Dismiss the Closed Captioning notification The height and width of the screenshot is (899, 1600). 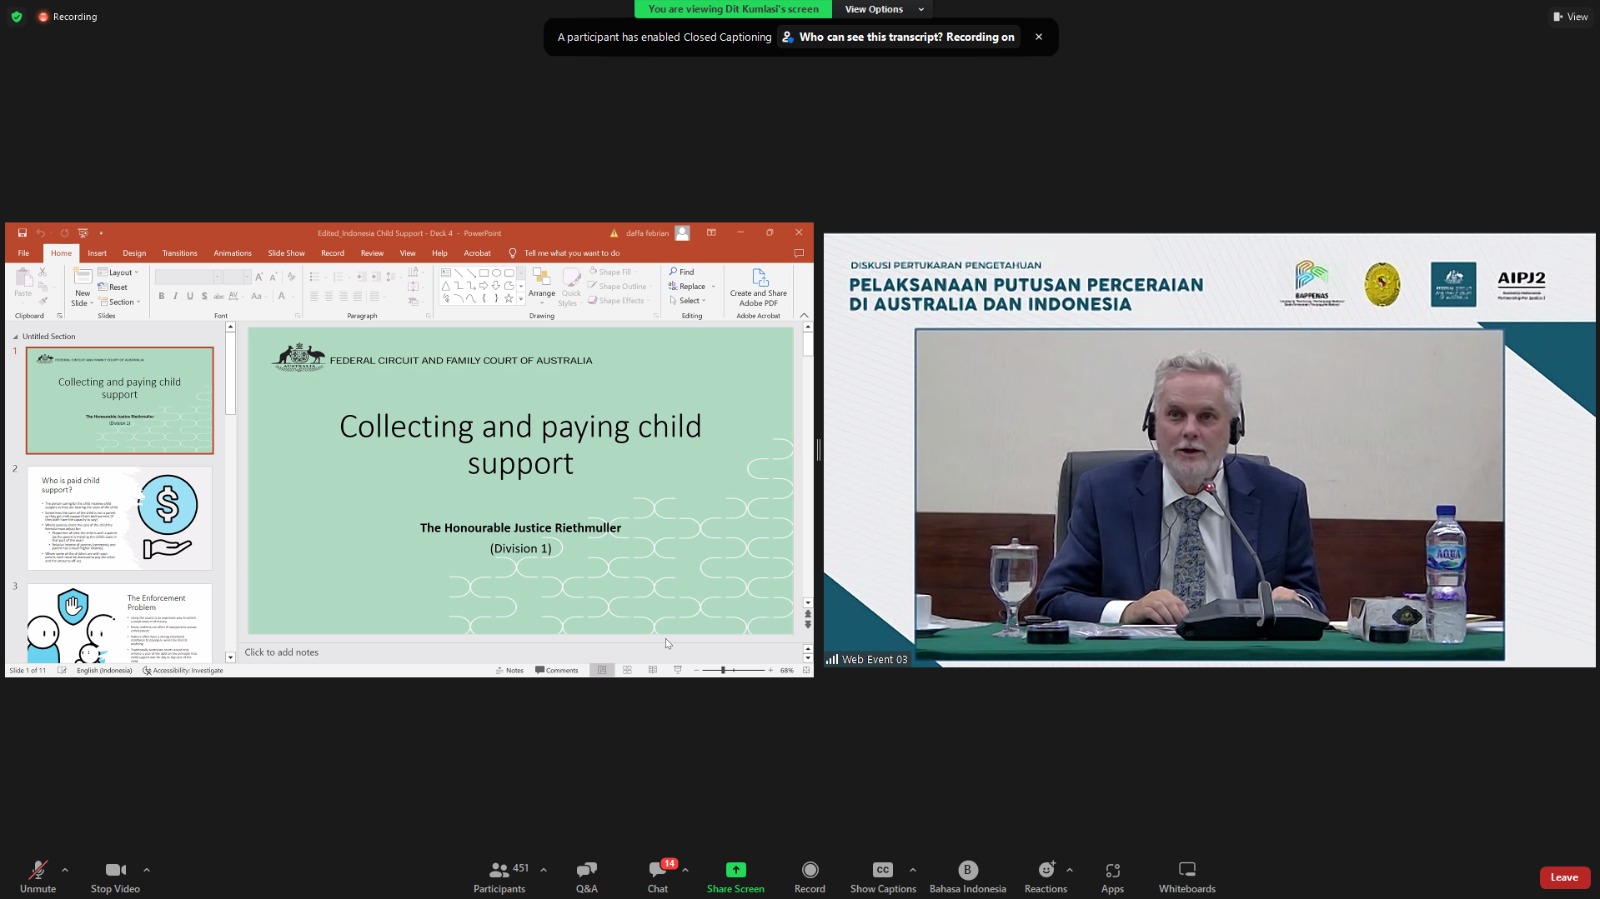[1038, 37]
